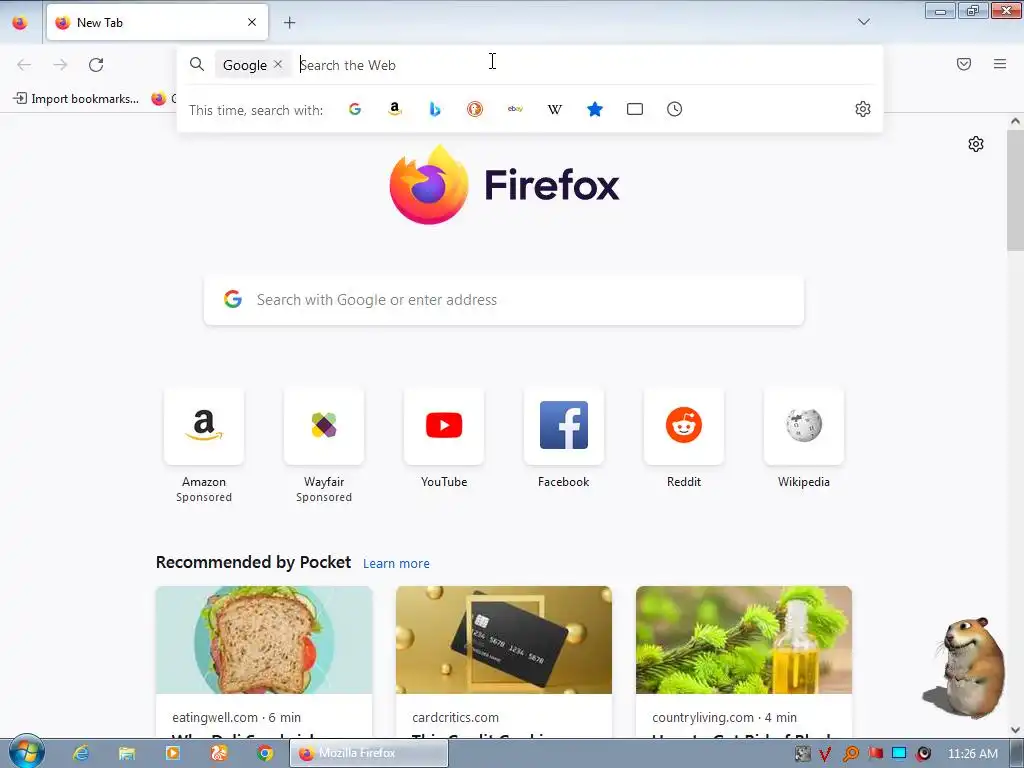Expand the list all tabs chevron
Image resolution: width=1024 pixels, height=768 pixels.
pyautogui.click(x=863, y=22)
